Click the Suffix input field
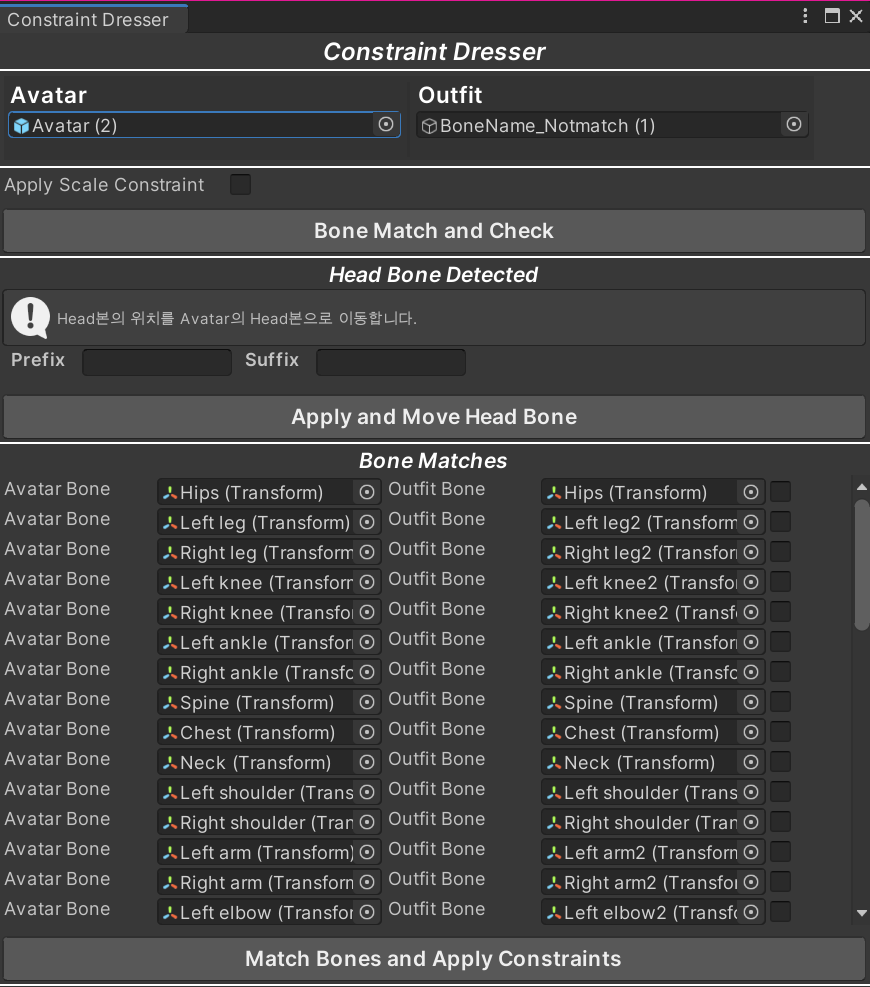Screen dimensions: 870x987 click(391, 362)
